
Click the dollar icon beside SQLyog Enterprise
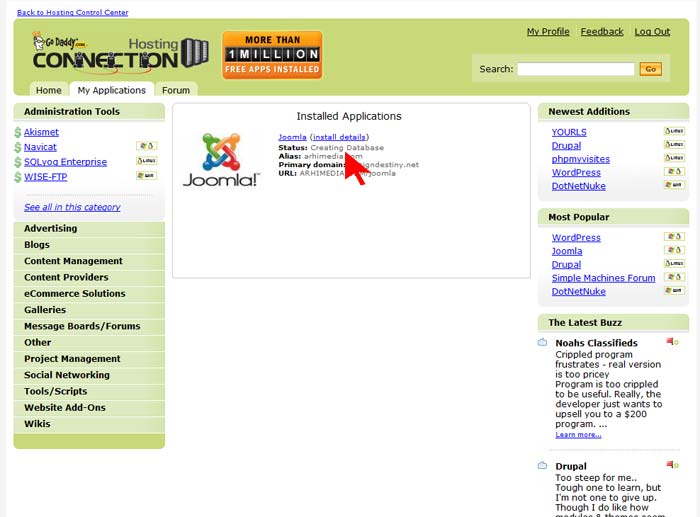pyautogui.click(x=18, y=162)
